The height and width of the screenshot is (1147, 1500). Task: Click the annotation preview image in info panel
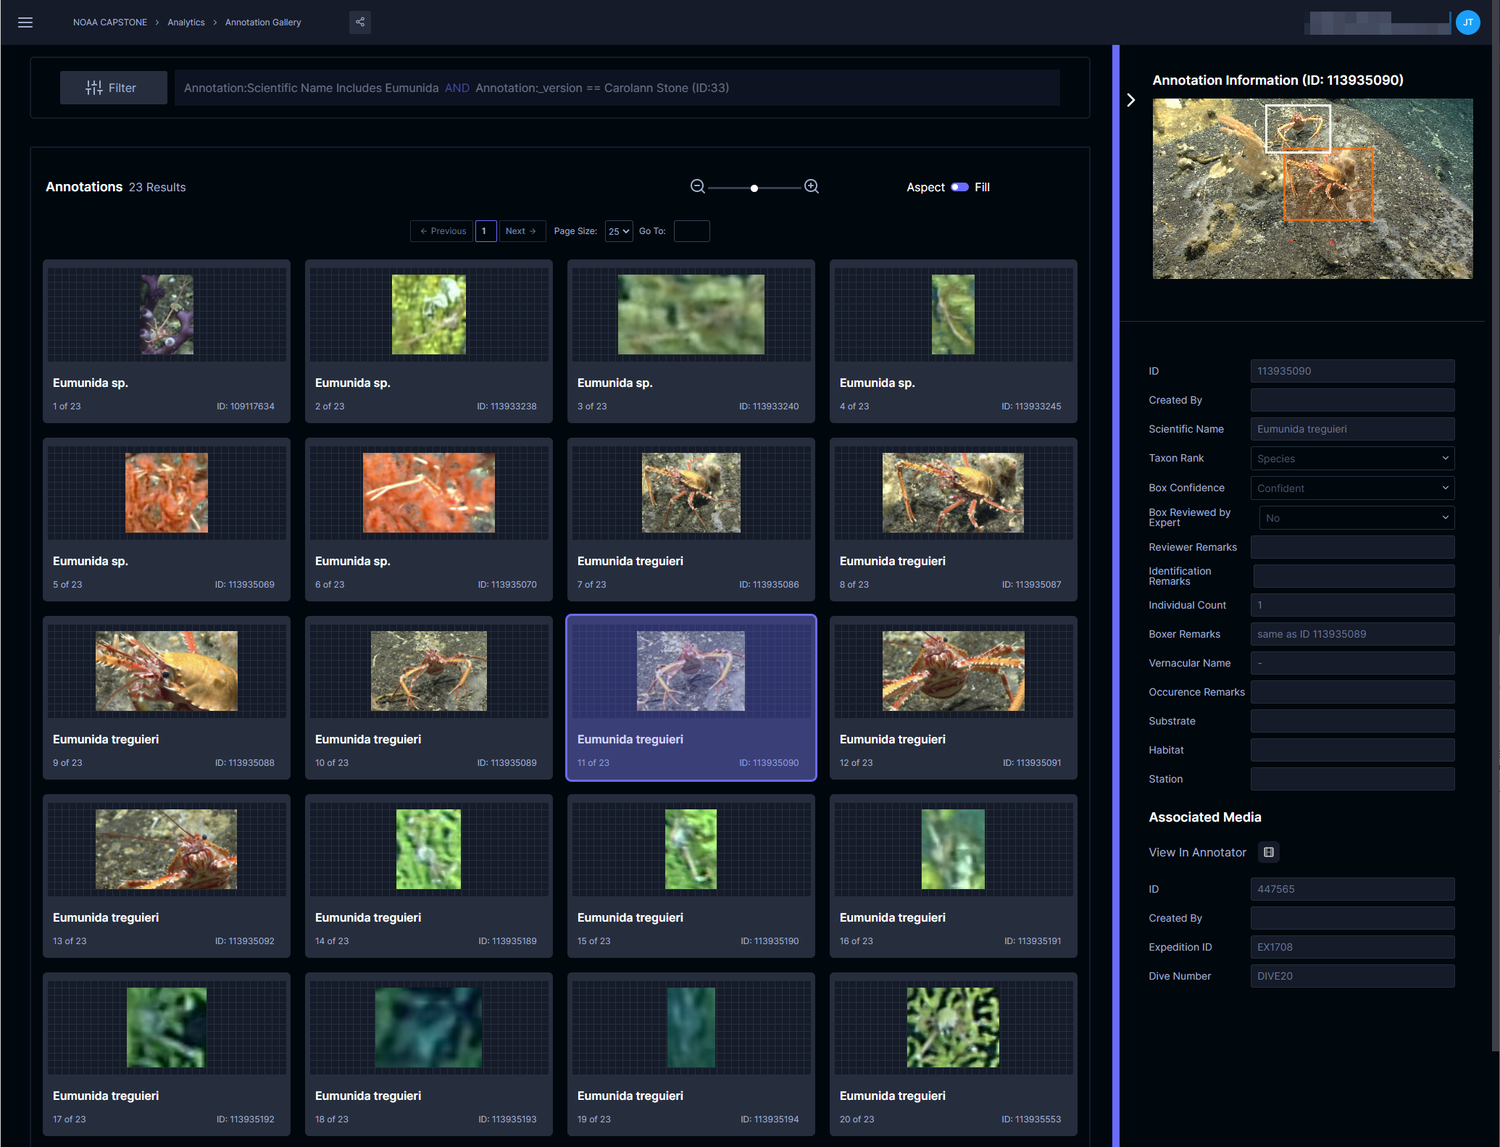pyautogui.click(x=1312, y=188)
